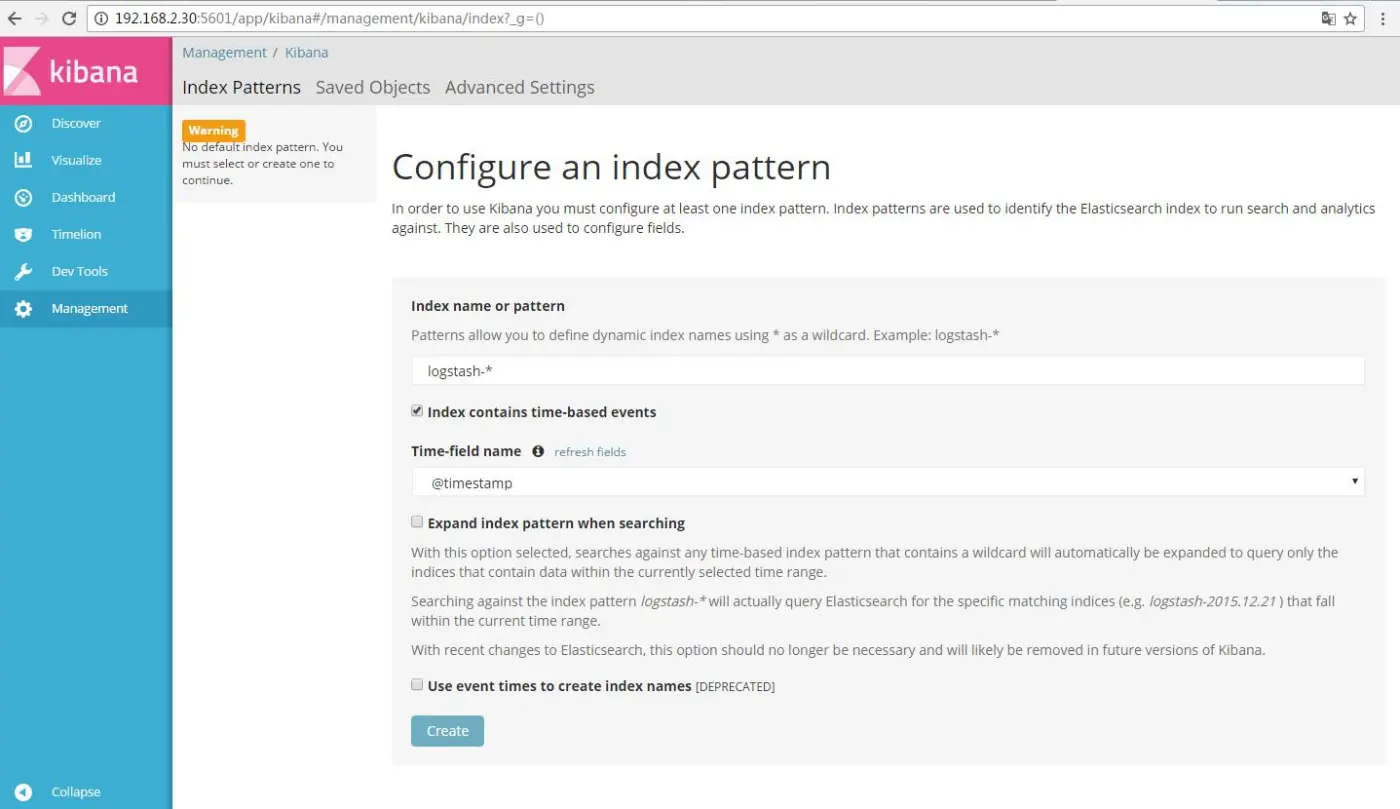Open Discover via compass icon
The image size is (1400, 809).
pyautogui.click(x=23, y=123)
